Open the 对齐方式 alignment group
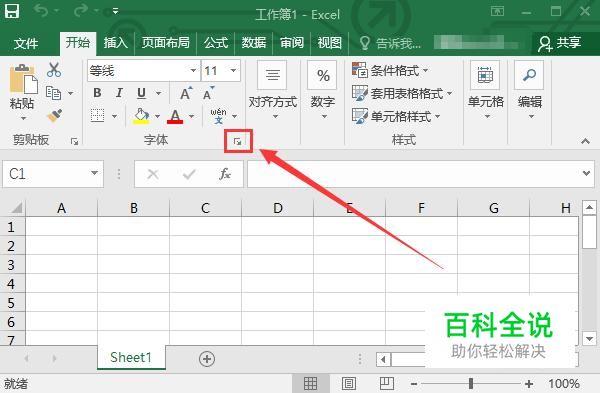 [272, 90]
